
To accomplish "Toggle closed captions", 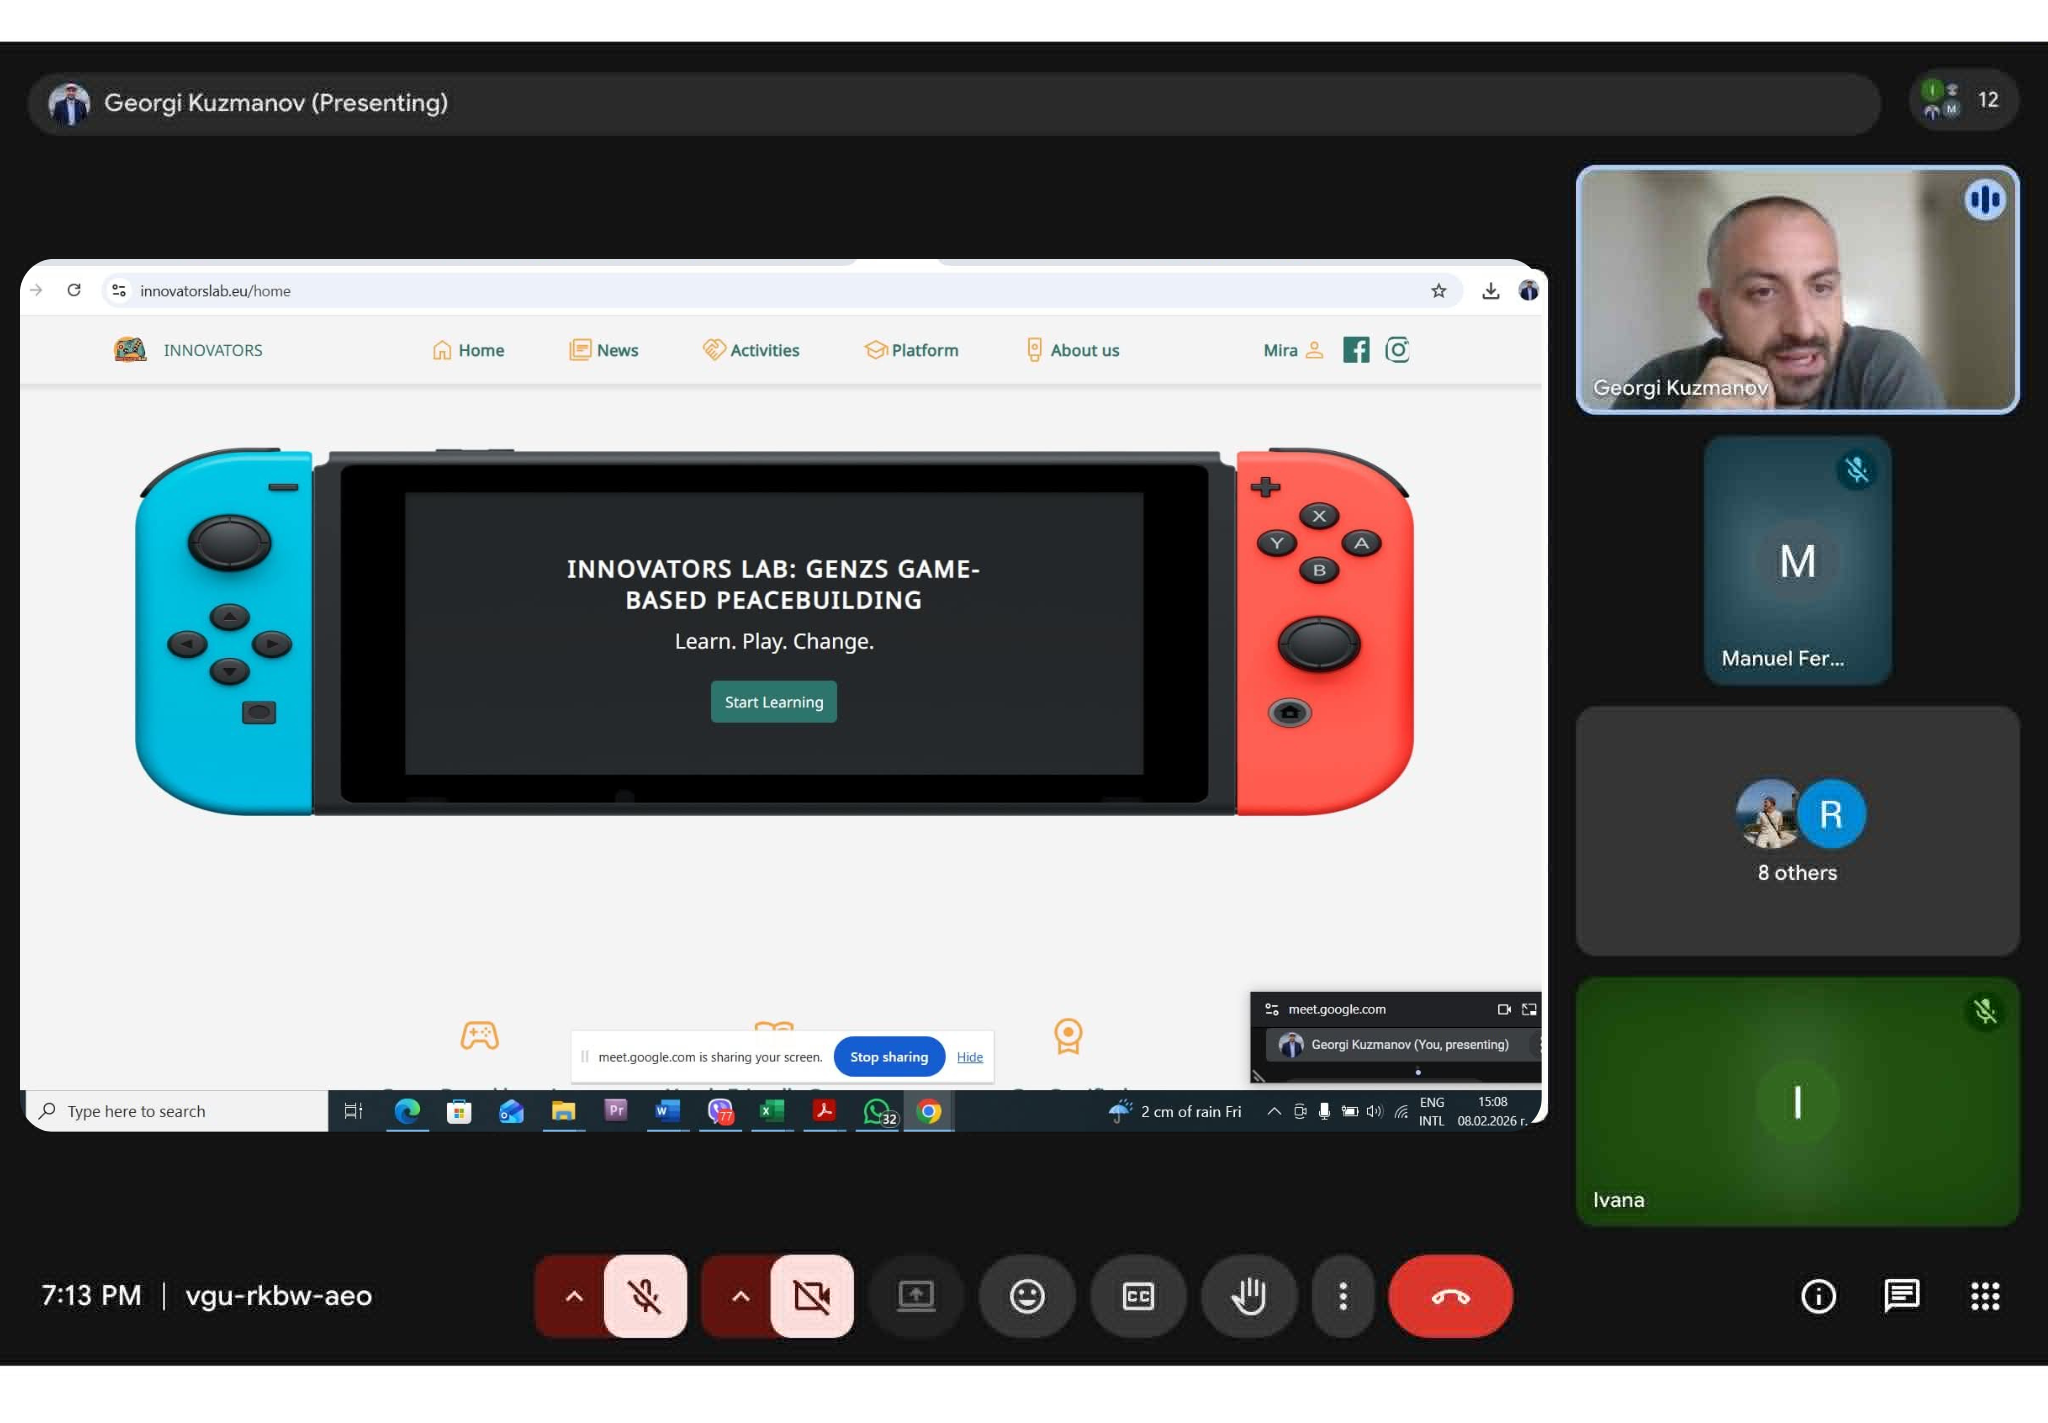I will (1138, 1296).
